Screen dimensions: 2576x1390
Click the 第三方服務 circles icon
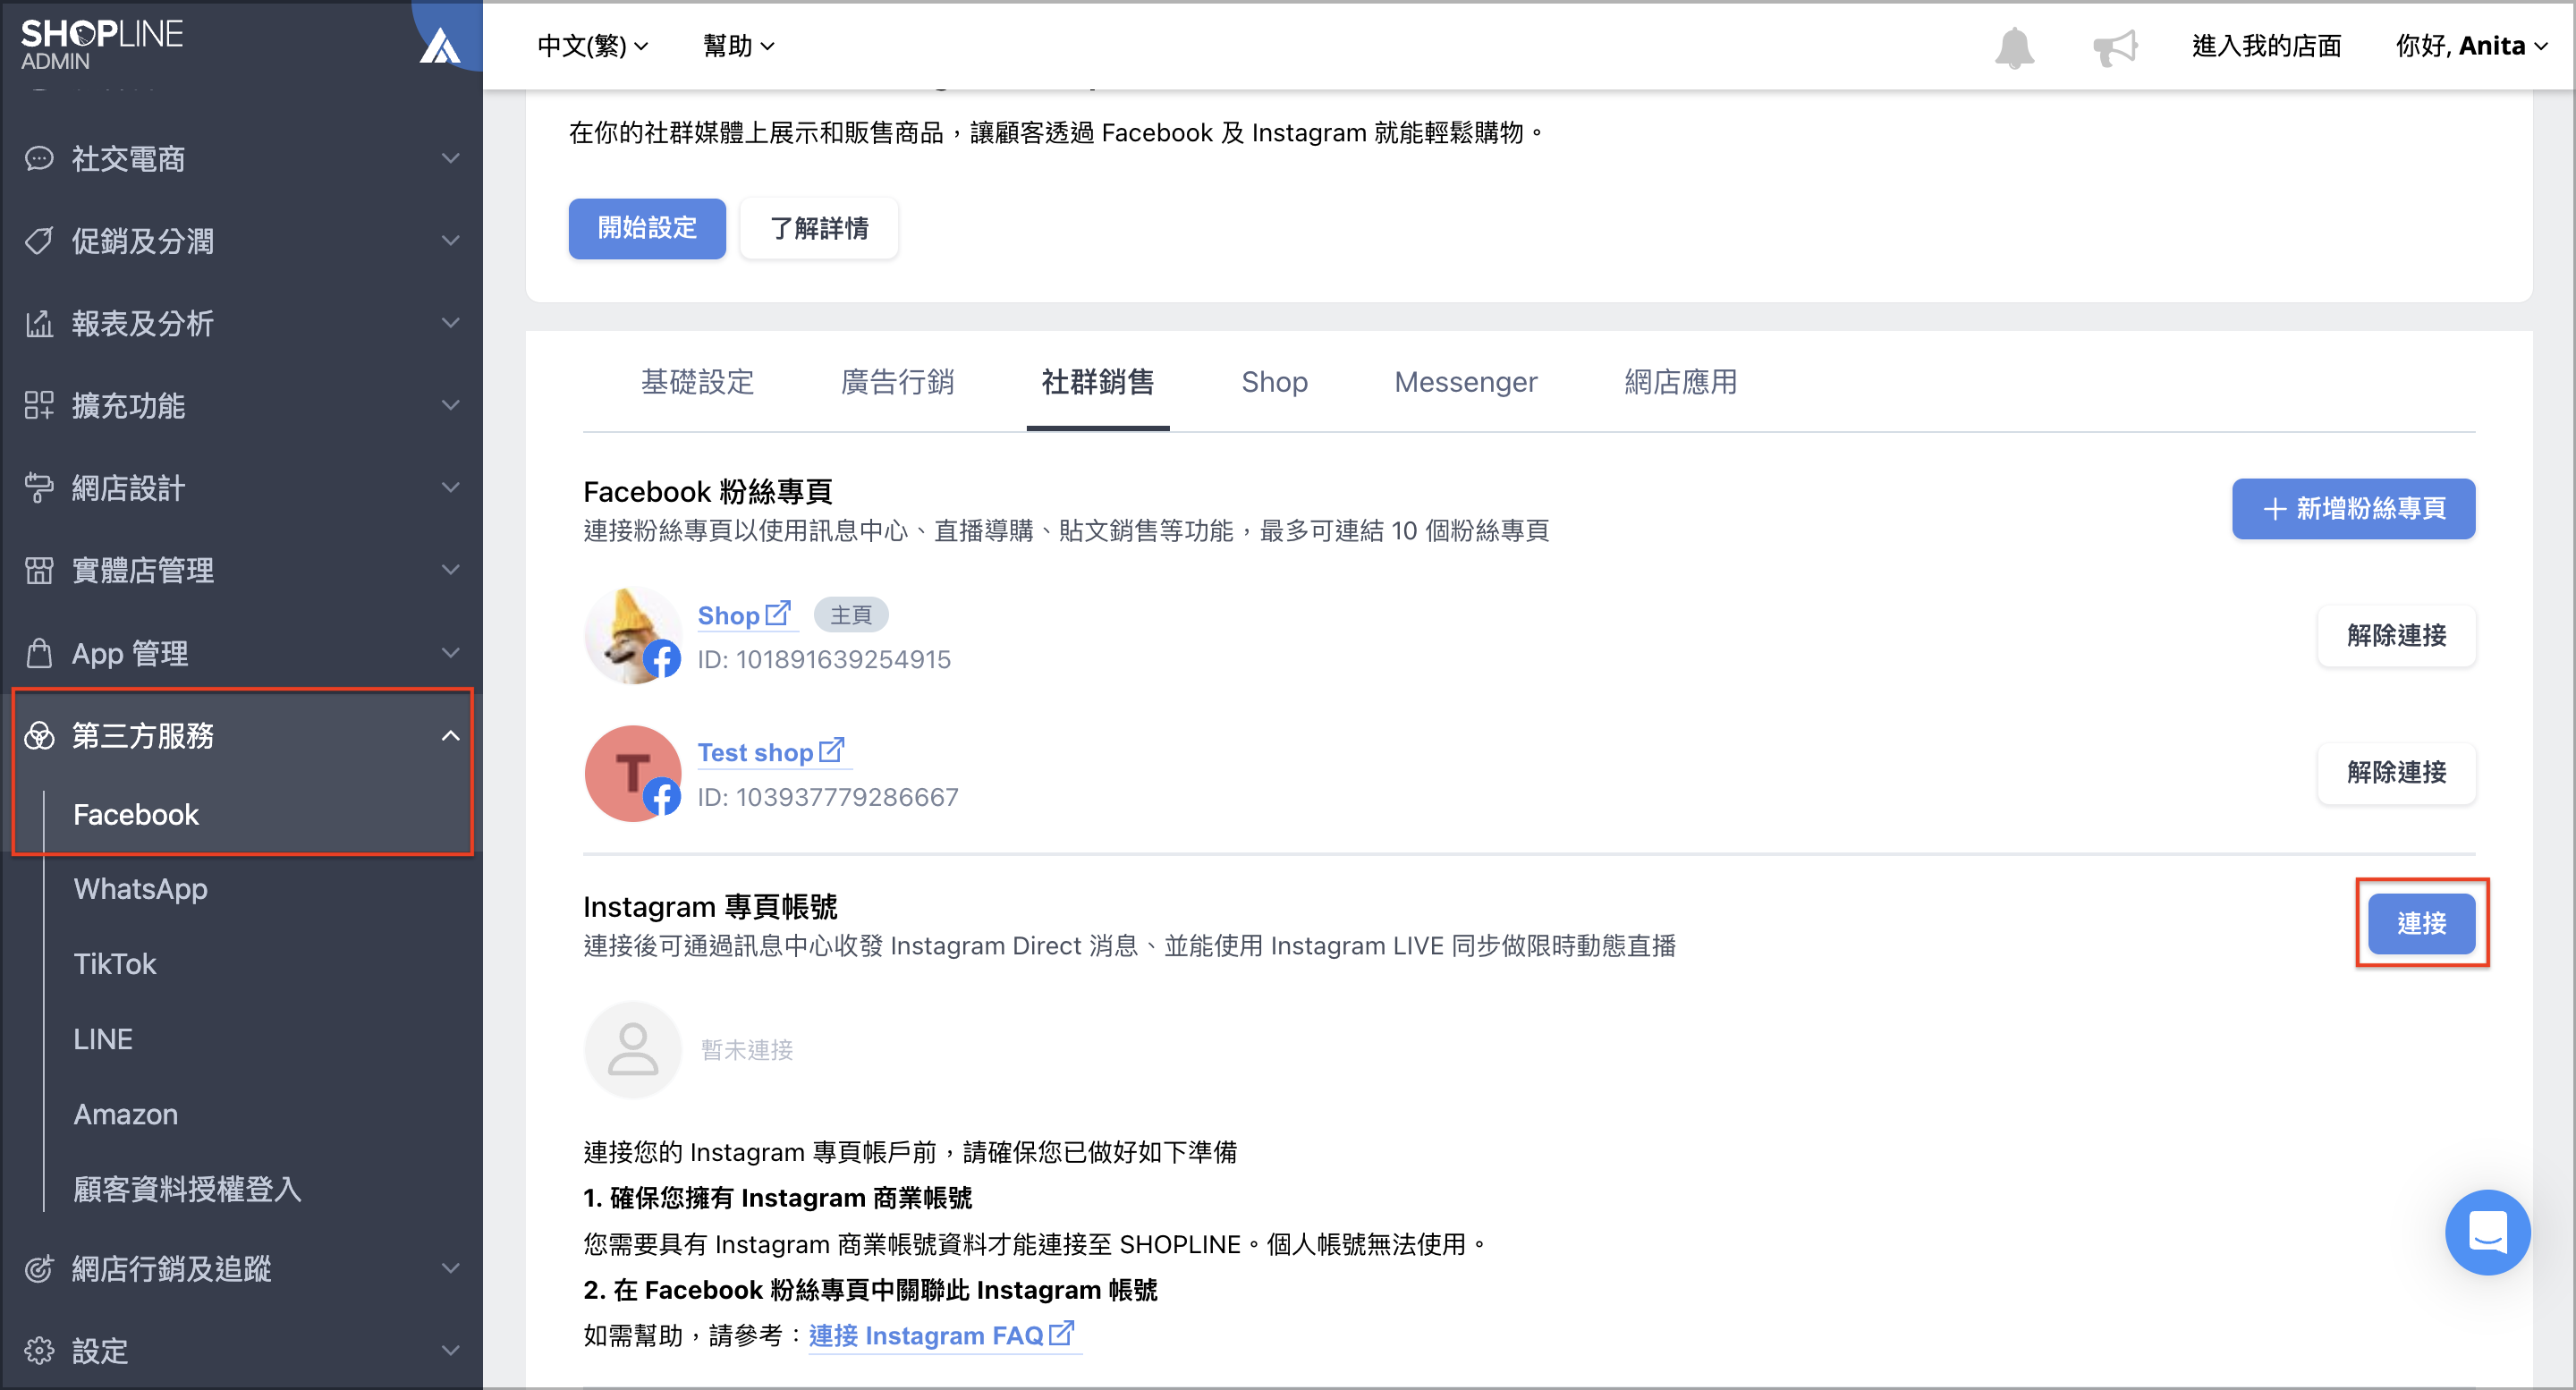coord(39,736)
